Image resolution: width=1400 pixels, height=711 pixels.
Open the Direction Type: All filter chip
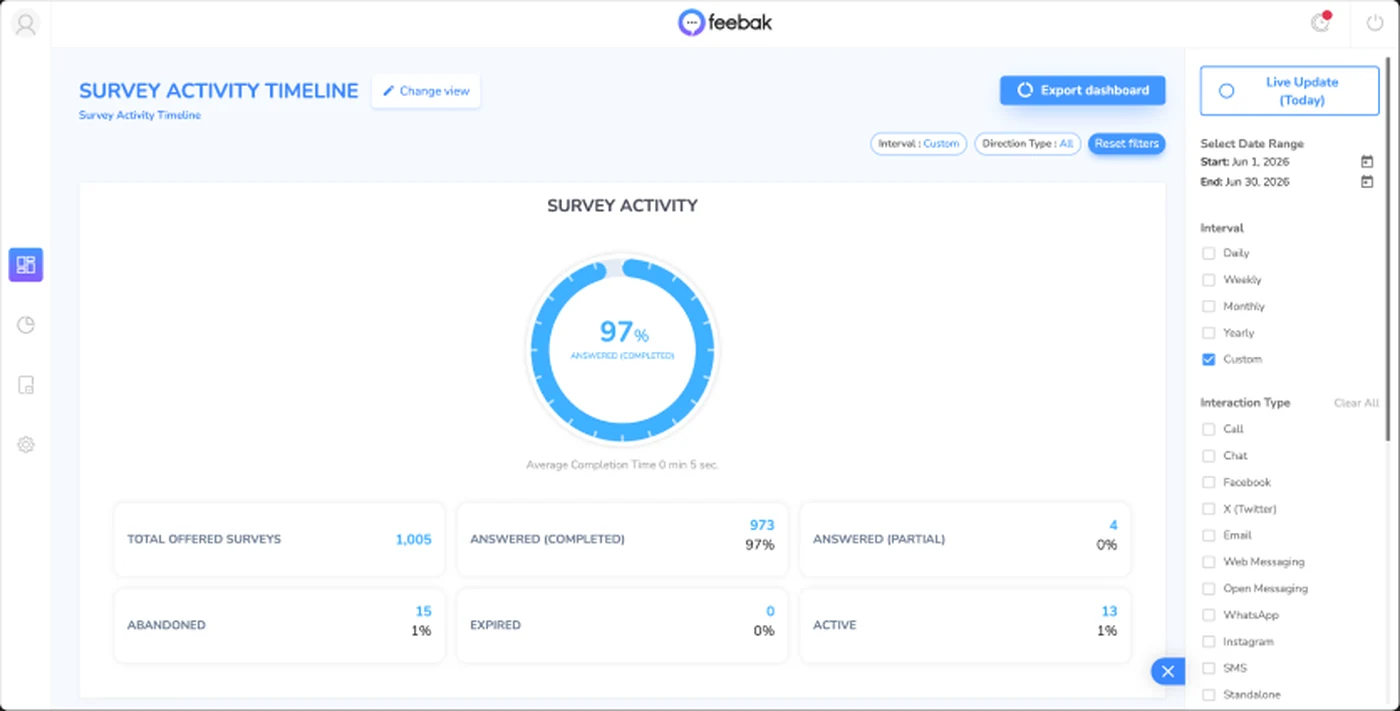[x=1028, y=144]
